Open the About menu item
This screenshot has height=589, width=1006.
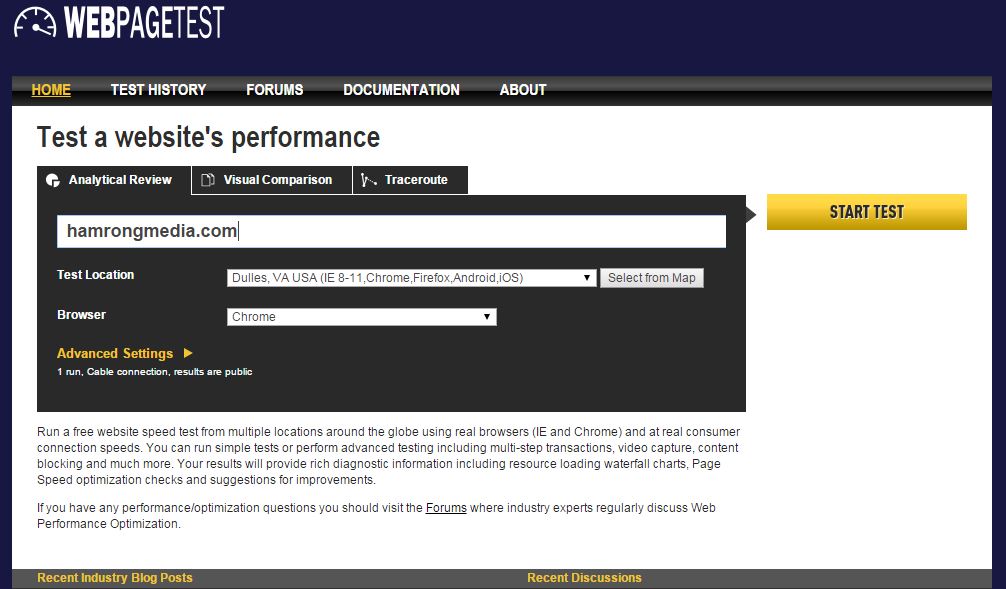pos(523,90)
